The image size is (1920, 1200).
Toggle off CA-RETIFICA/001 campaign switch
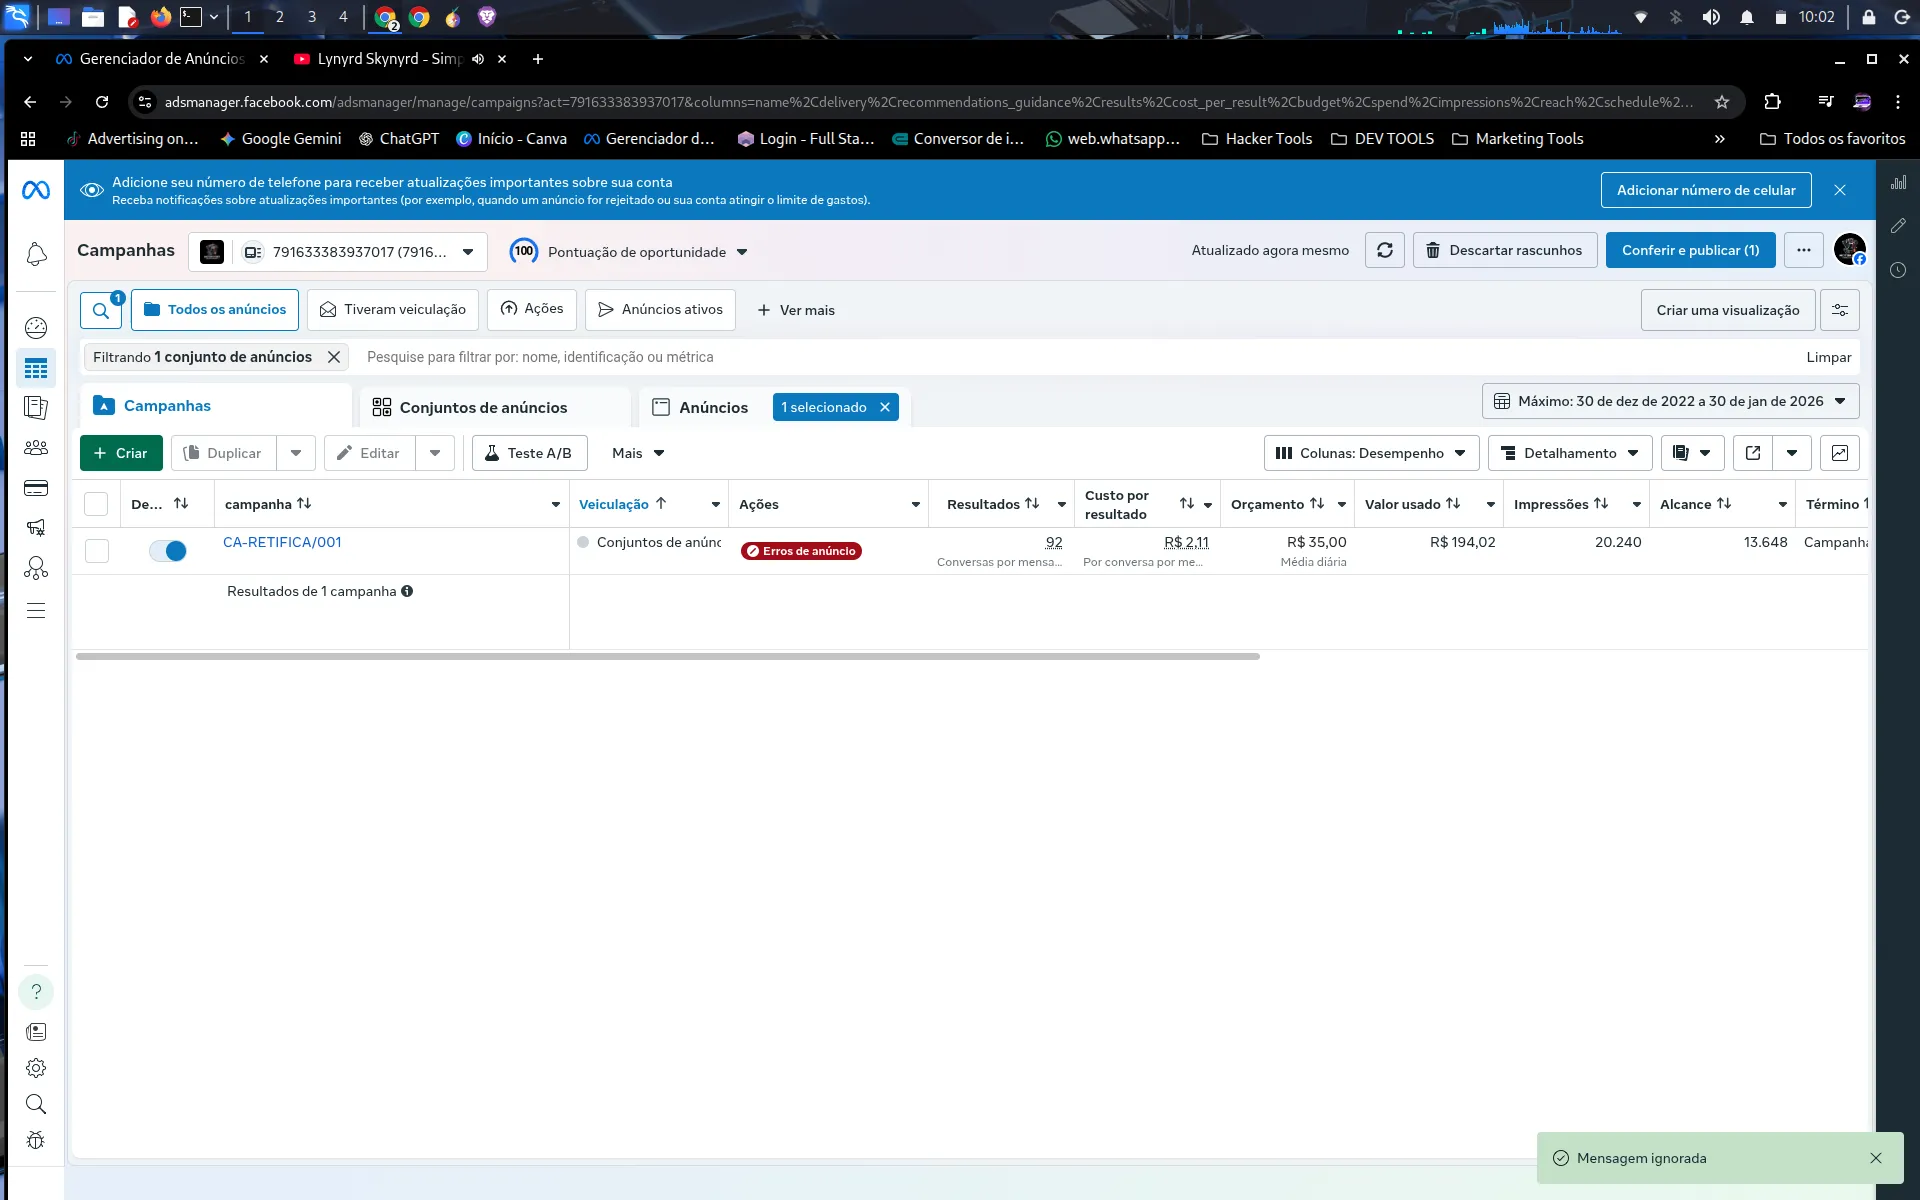point(168,551)
